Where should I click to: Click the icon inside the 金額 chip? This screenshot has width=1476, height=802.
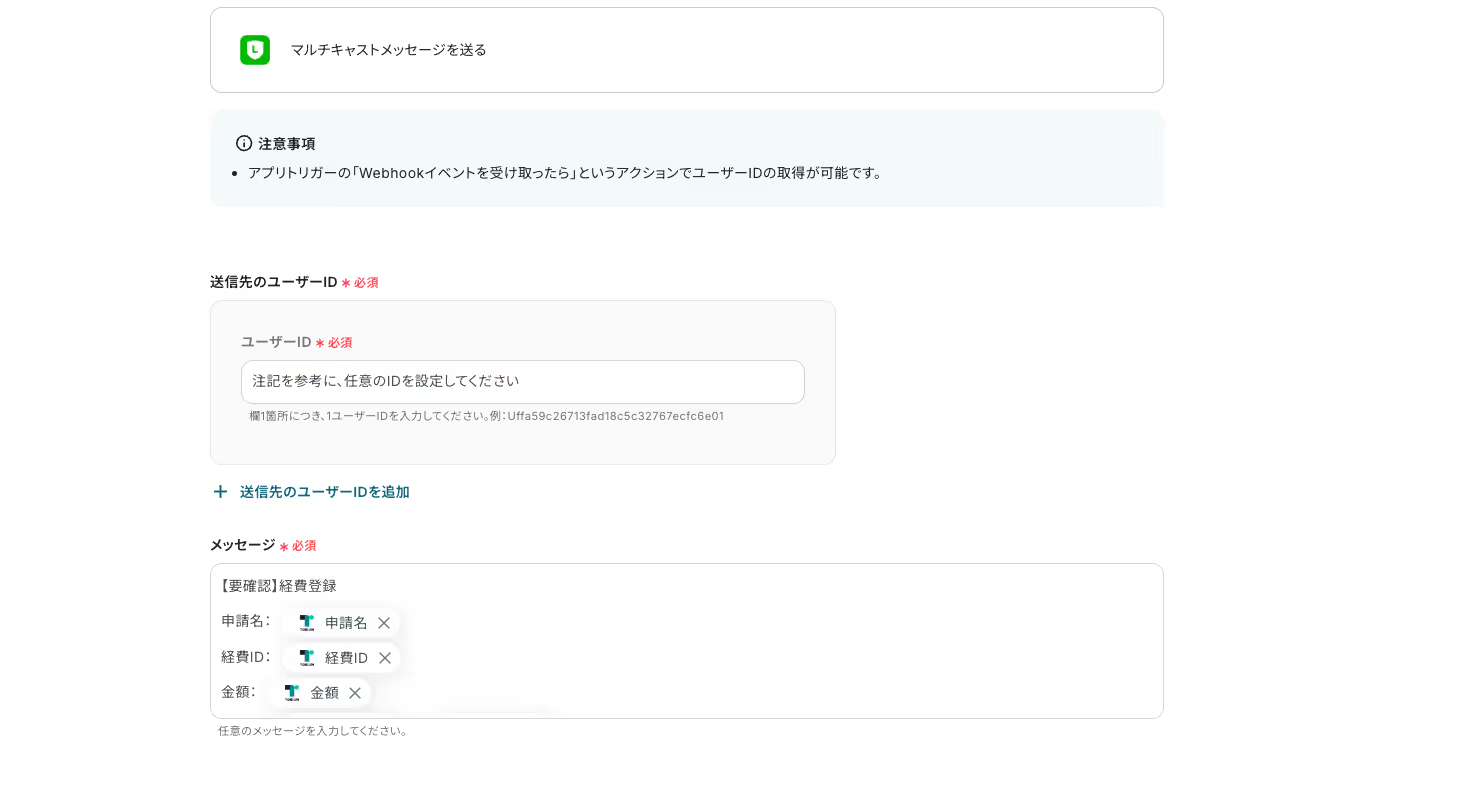[292, 693]
